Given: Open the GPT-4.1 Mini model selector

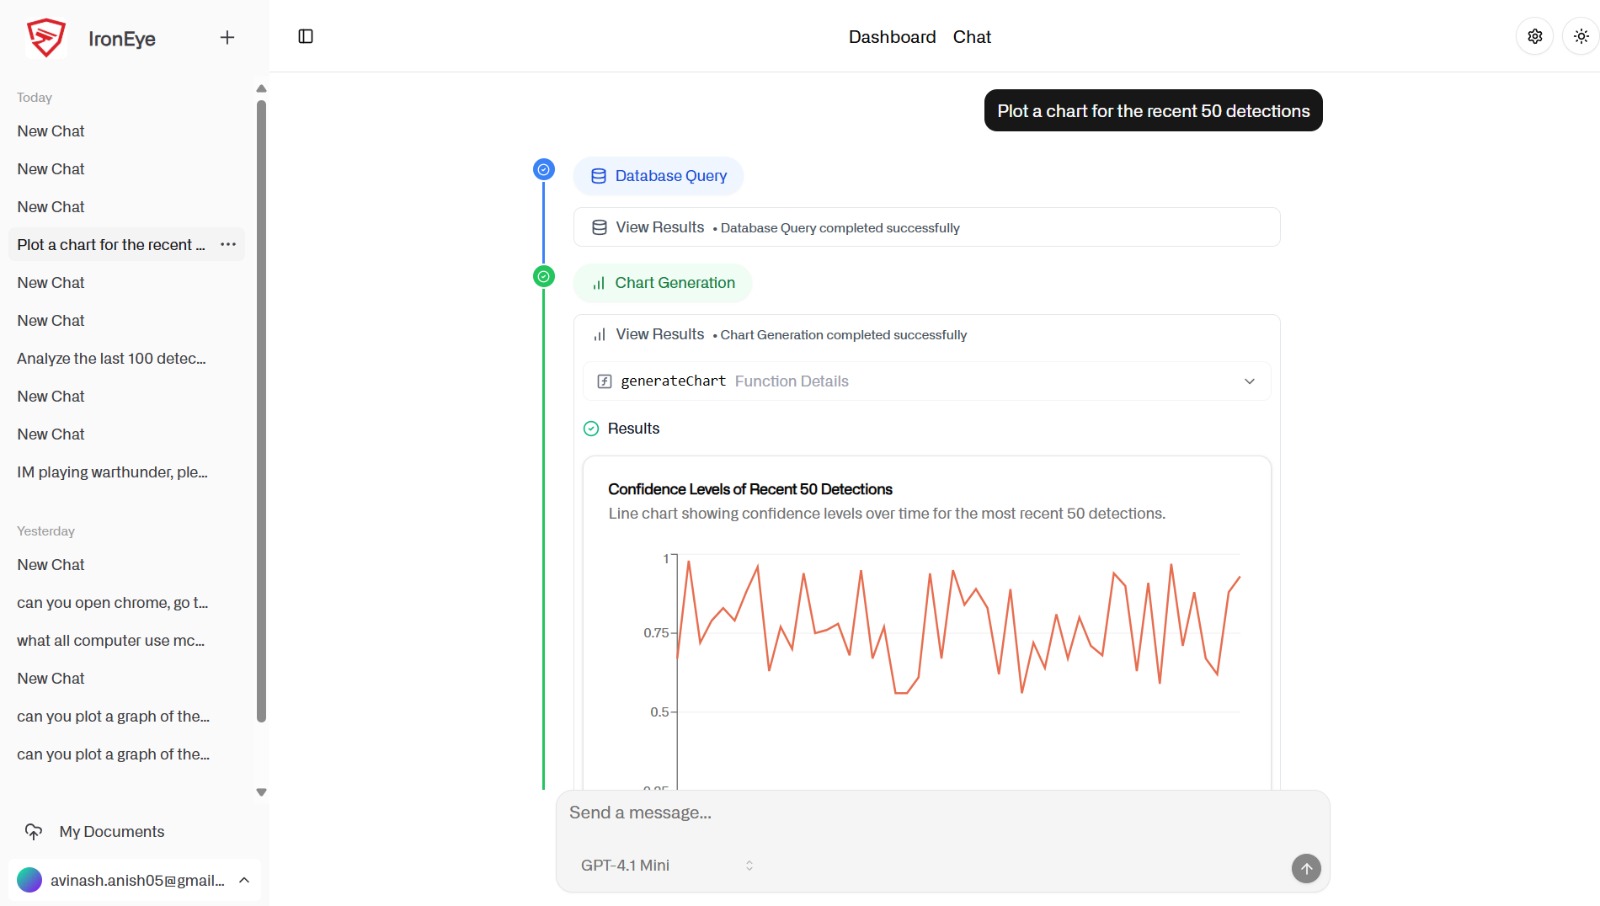Looking at the screenshot, I should click(x=667, y=865).
